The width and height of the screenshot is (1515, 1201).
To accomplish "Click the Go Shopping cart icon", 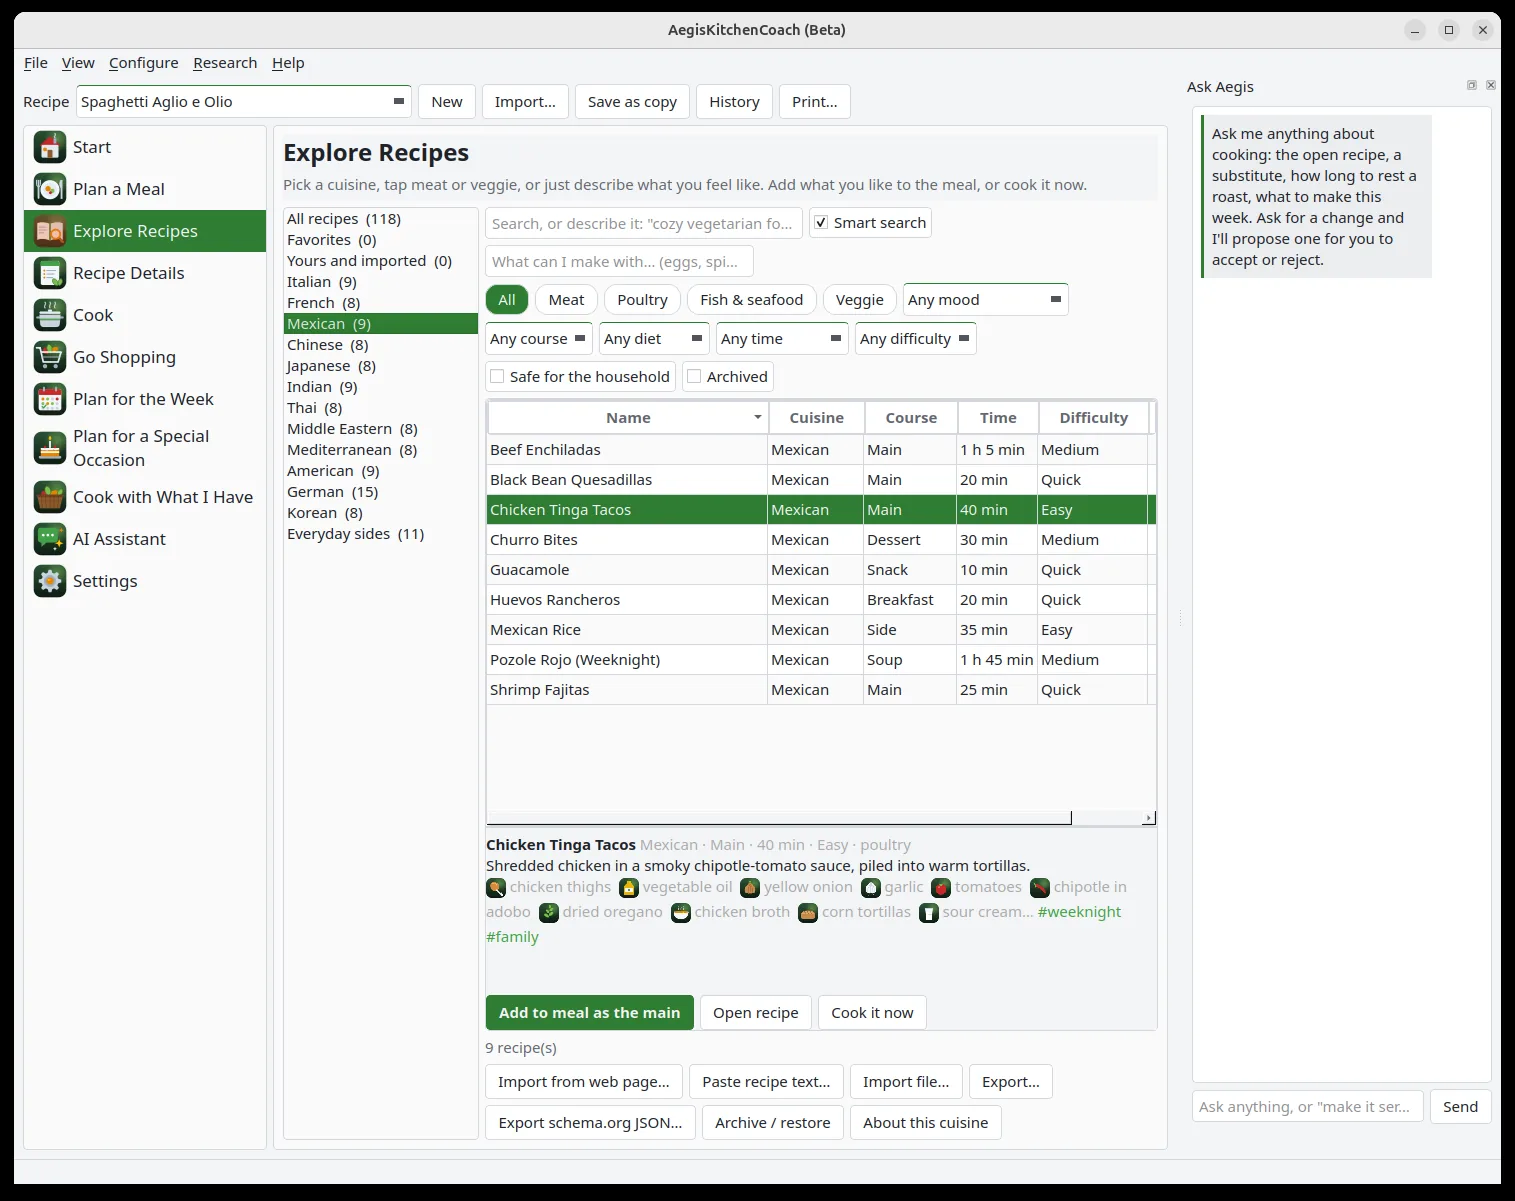I will coord(50,357).
